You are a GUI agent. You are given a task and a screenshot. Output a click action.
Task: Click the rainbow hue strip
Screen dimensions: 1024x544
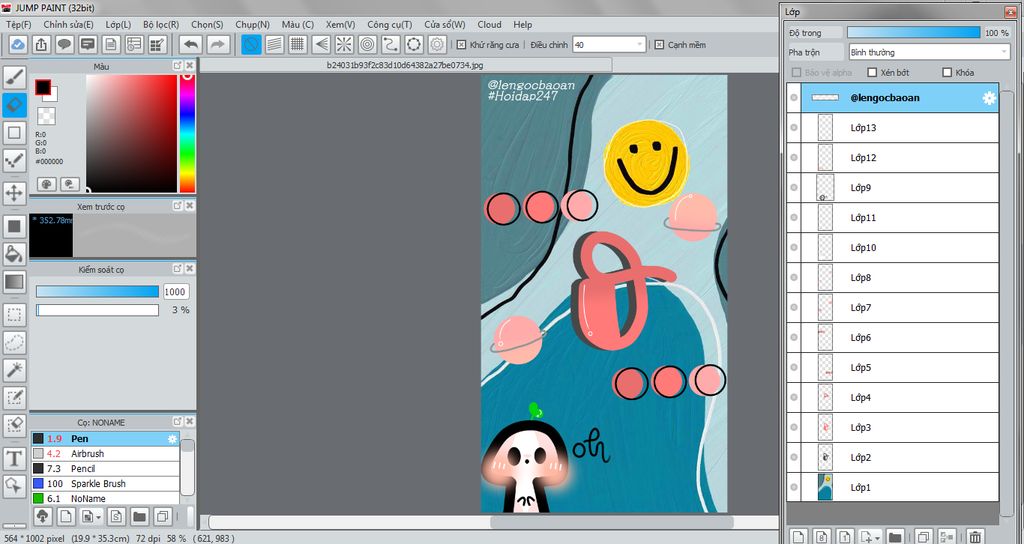[187, 133]
